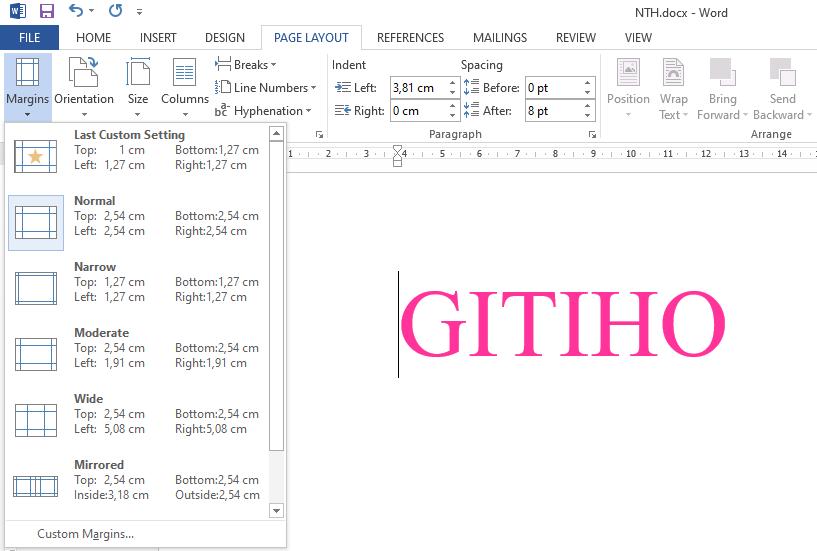Switch to the REFERENCES tab
This screenshot has width=817, height=551.
(x=410, y=38)
